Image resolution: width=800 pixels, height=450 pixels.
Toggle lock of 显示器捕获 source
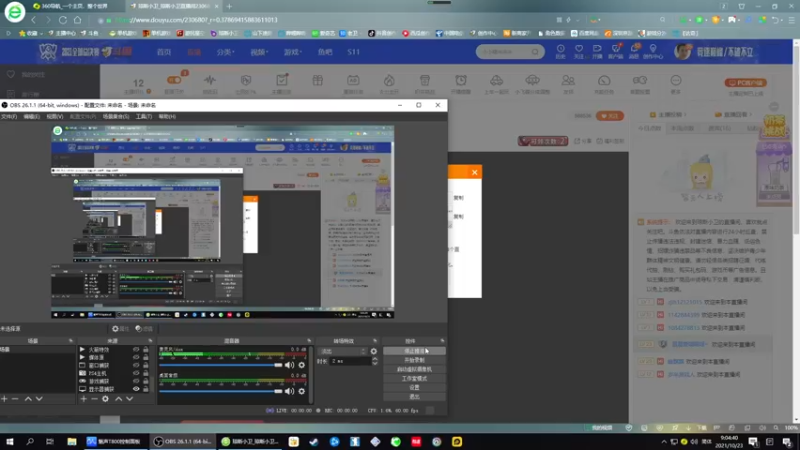(x=145, y=389)
